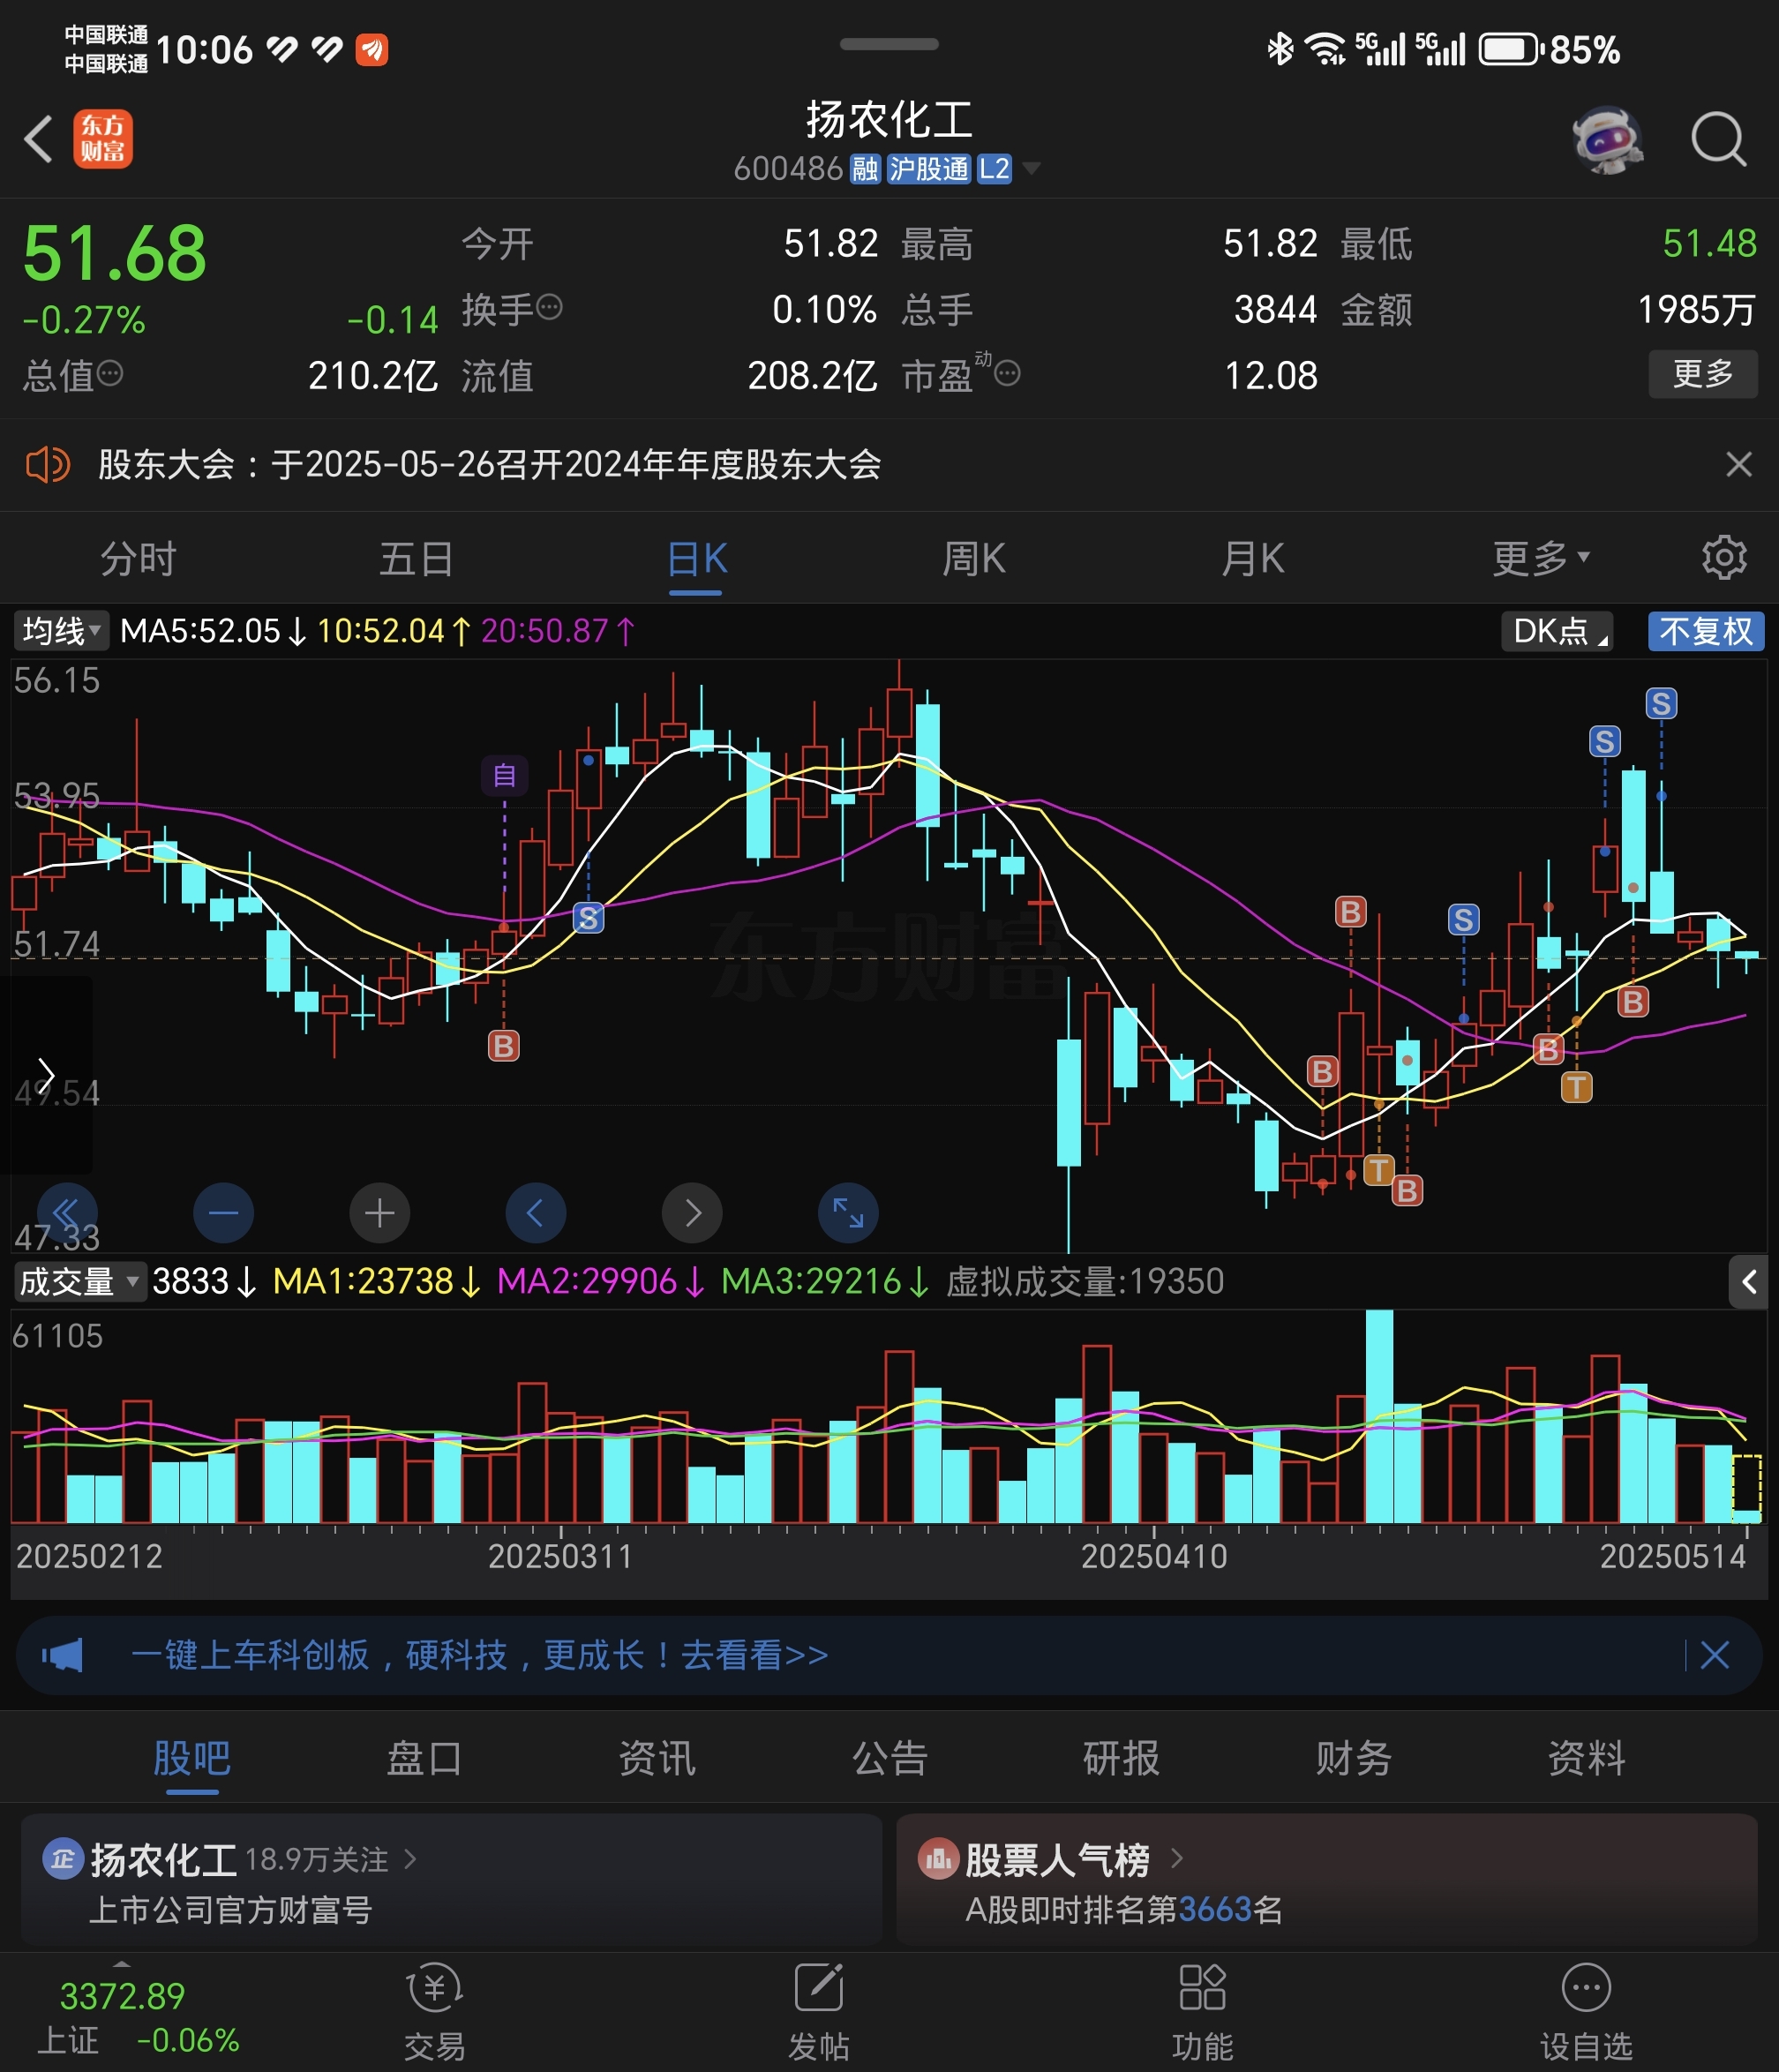Viewport: 1779px width, 2072px height.
Task: Expand chart to fullscreen
Action: (848, 1213)
